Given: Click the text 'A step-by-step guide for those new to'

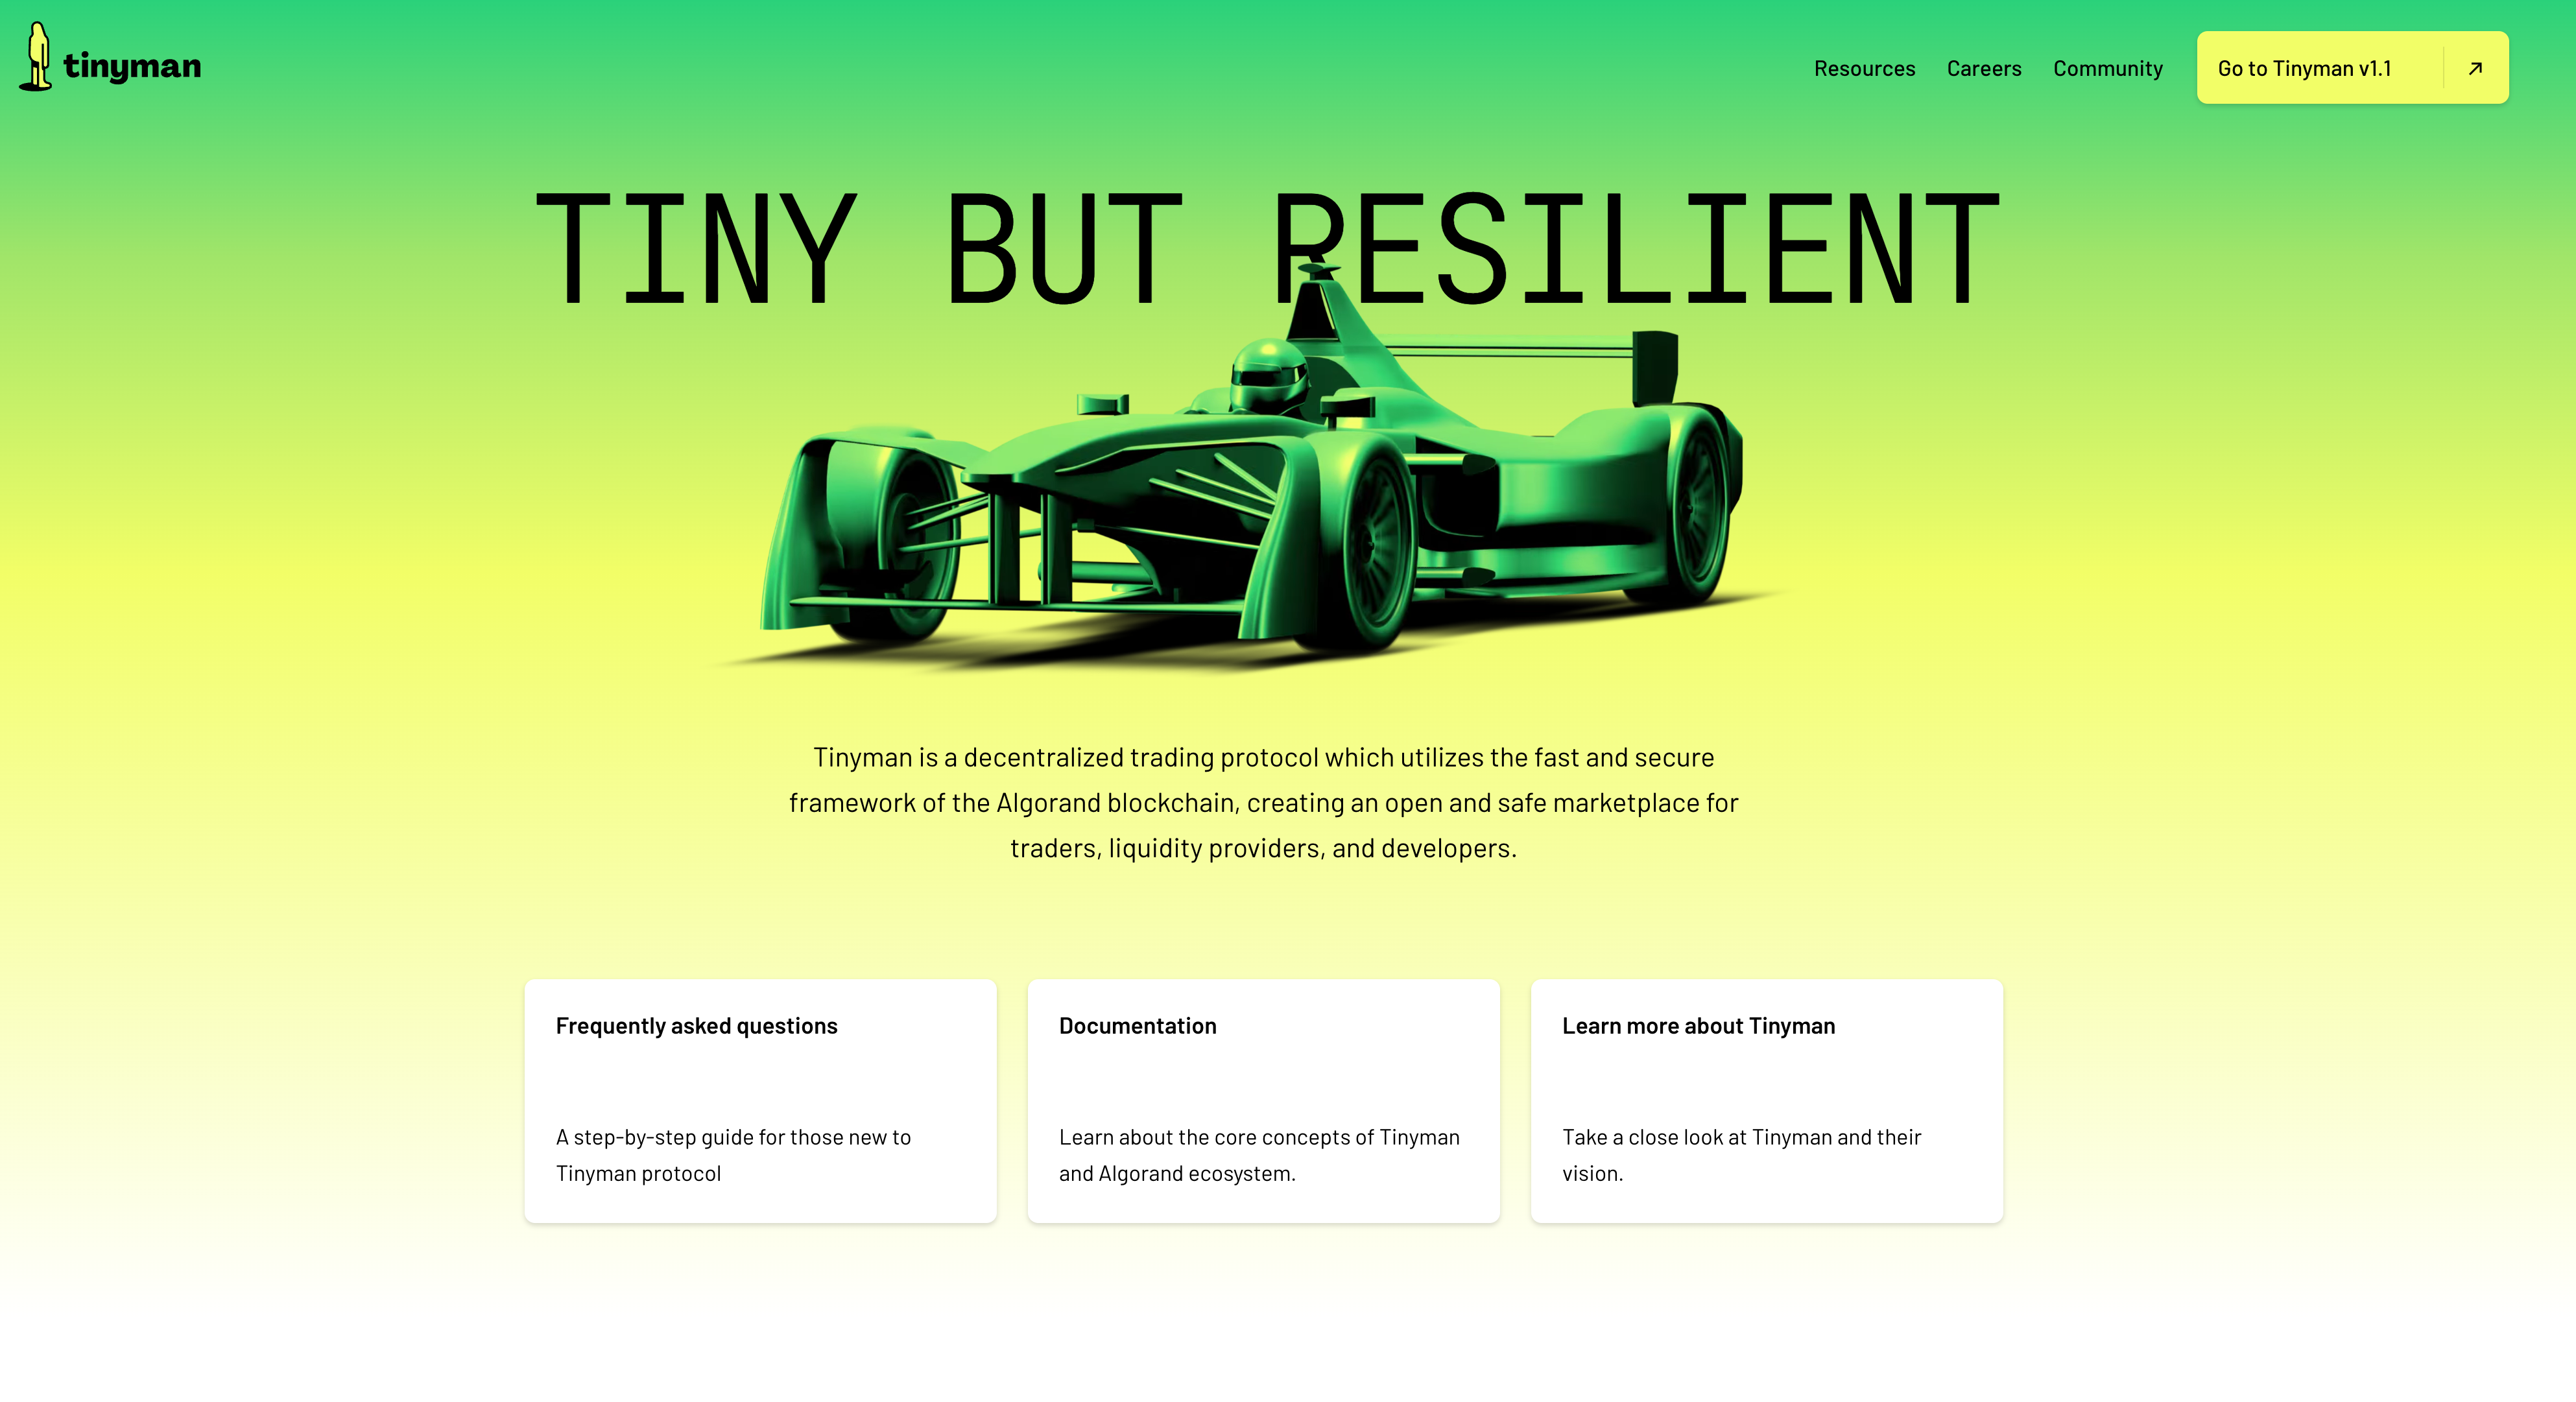Looking at the screenshot, I should point(733,1137).
